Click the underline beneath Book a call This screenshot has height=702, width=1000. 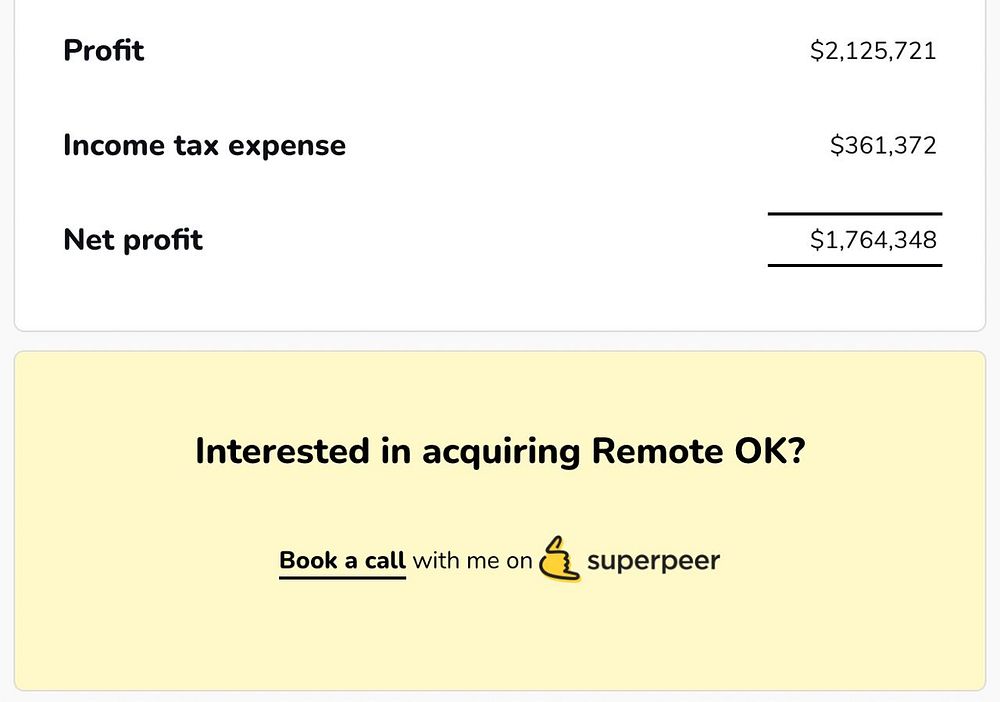tap(342, 577)
